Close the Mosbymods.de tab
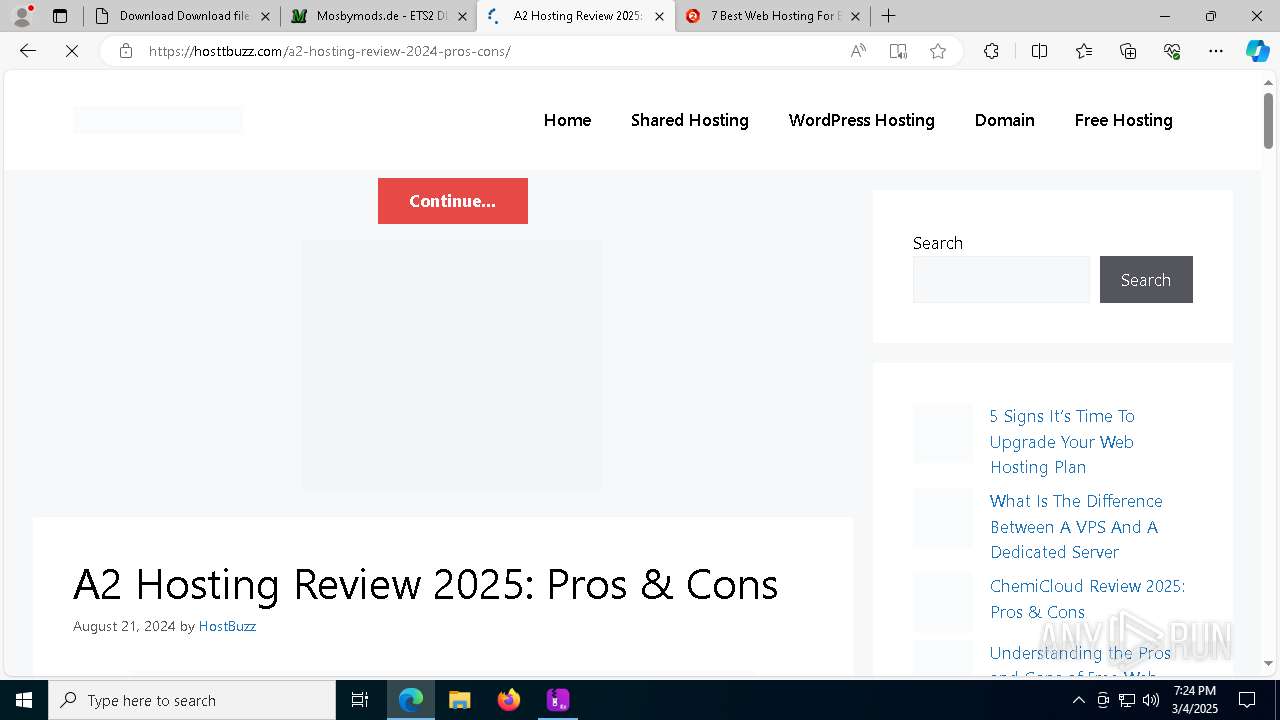 point(462,16)
